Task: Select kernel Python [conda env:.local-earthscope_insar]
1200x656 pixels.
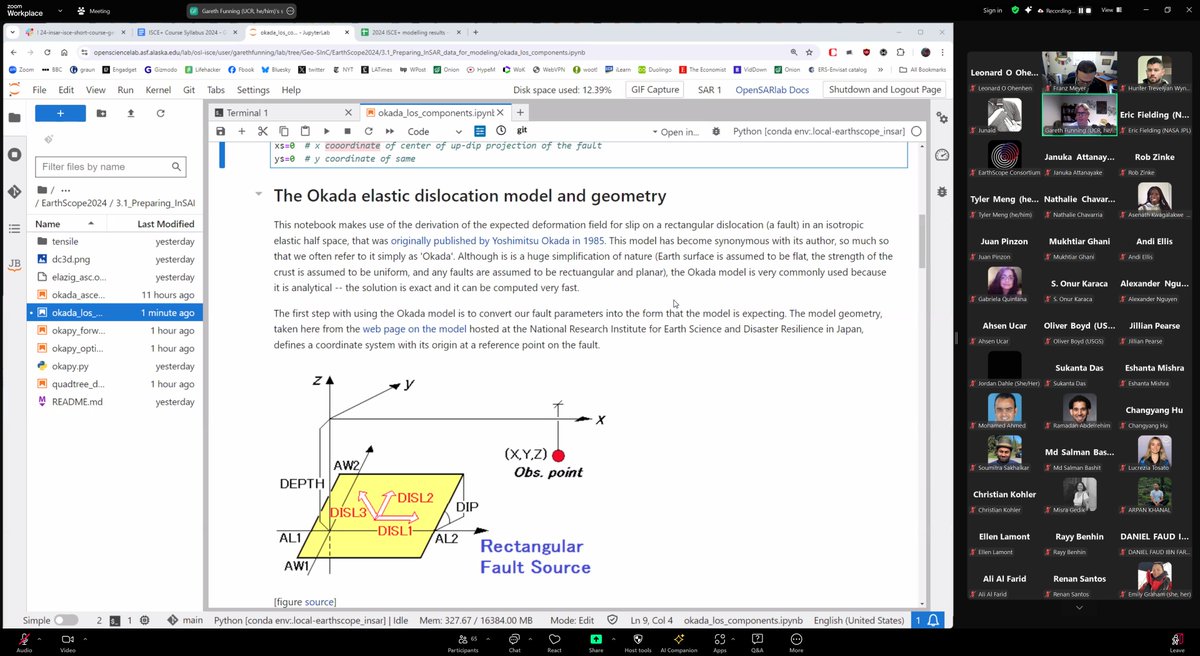Action: [x=820, y=131]
